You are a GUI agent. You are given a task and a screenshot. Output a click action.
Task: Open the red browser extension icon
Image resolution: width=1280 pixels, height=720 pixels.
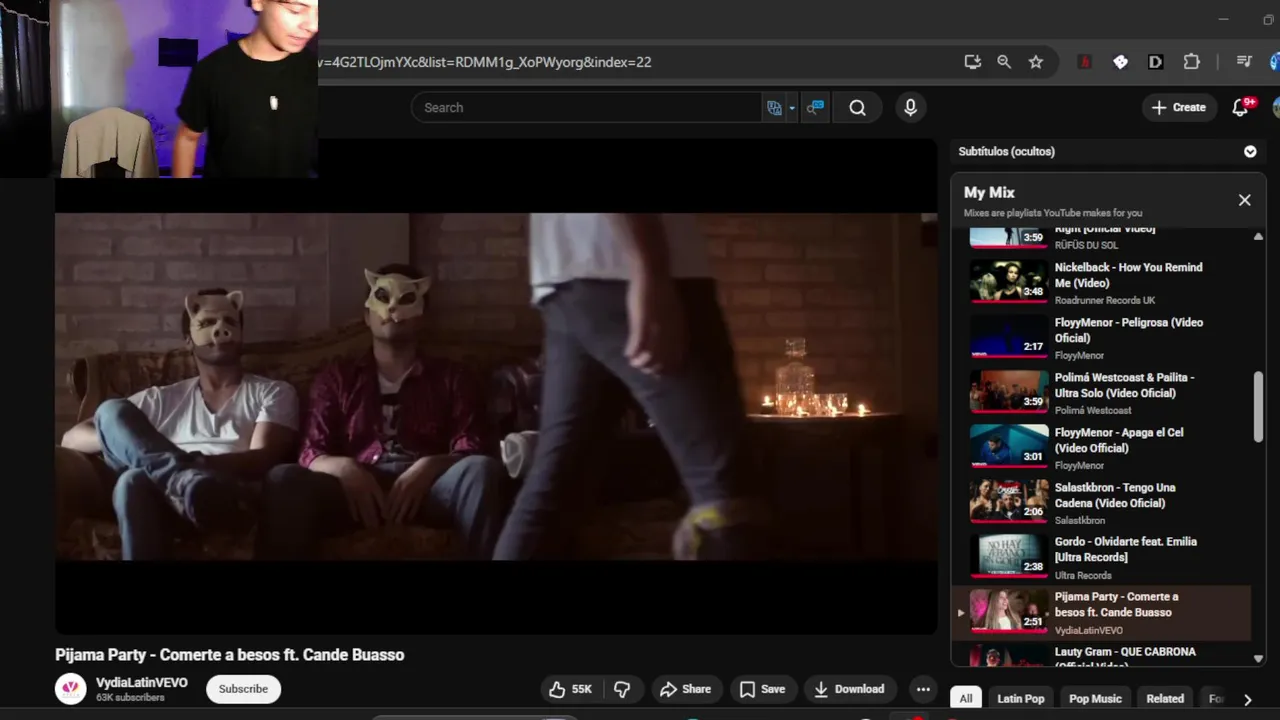(x=1085, y=62)
